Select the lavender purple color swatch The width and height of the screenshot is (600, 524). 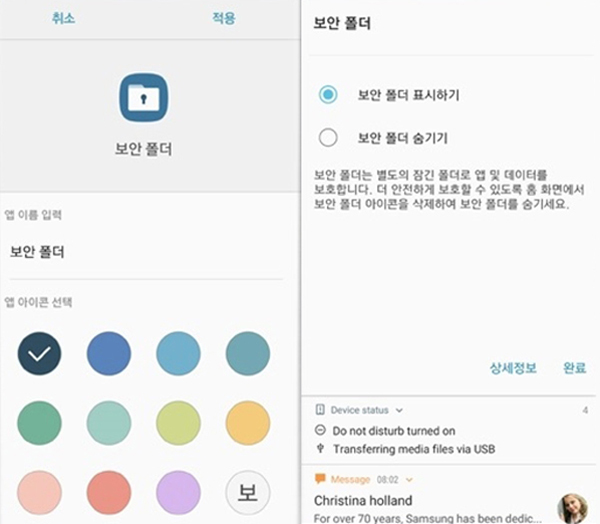tap(178, 493)
